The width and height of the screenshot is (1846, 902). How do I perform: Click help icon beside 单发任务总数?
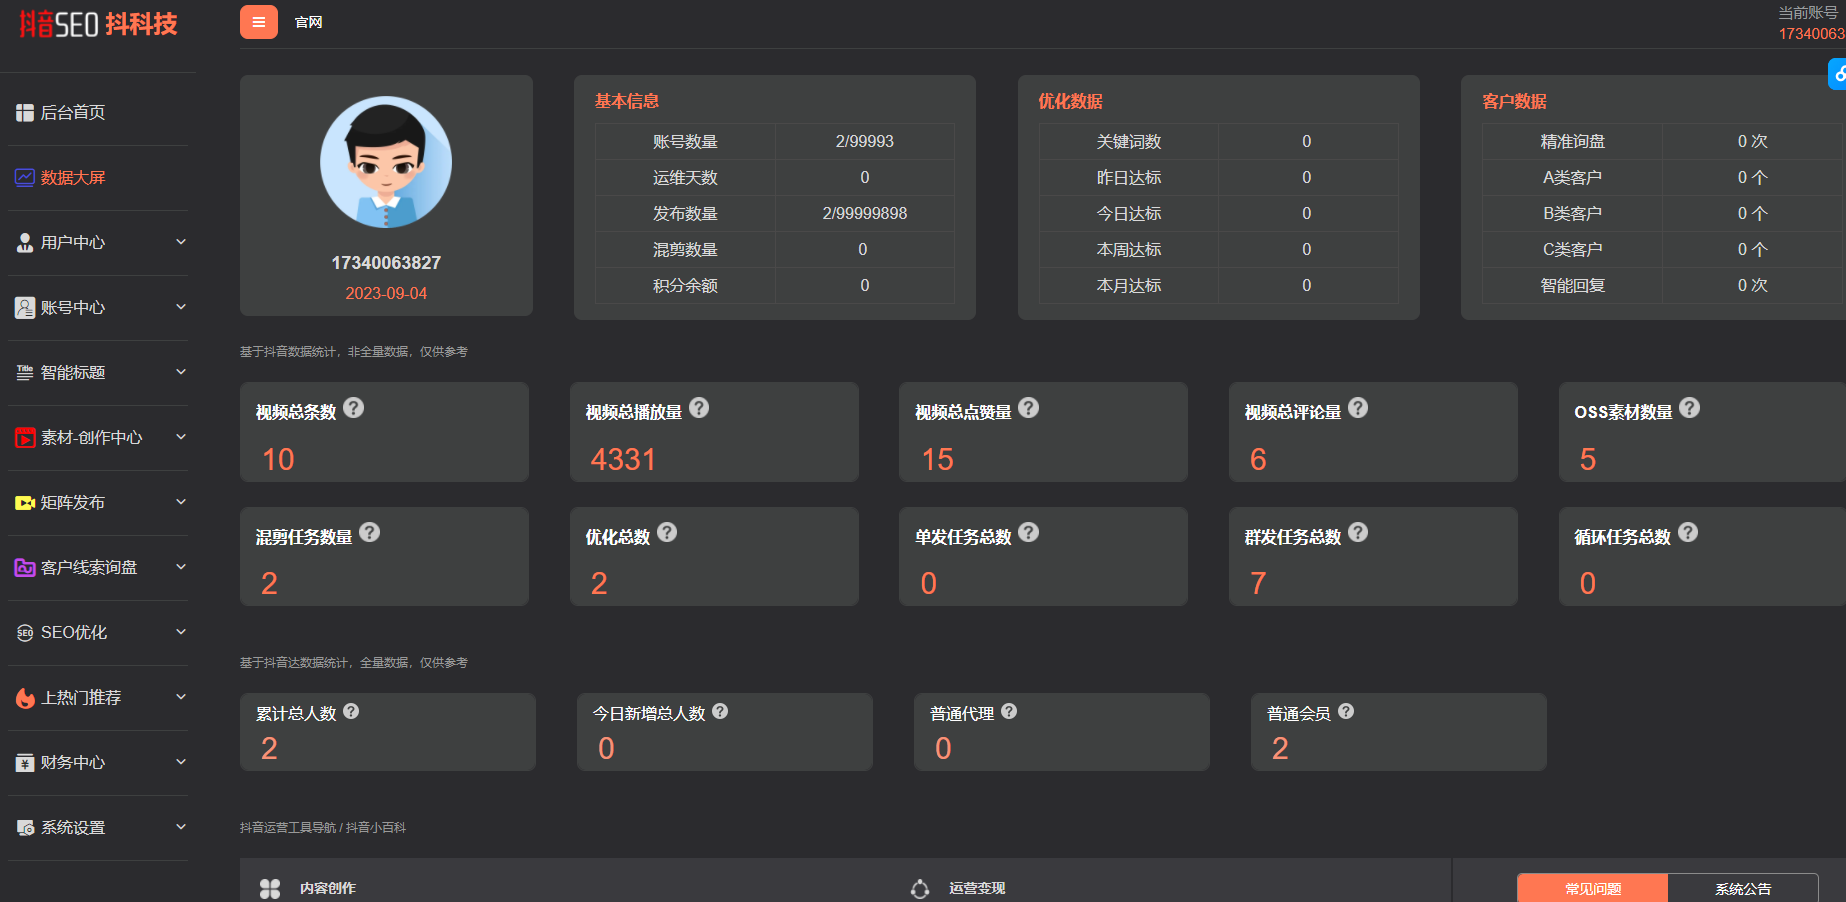[x=1029, y=532]
